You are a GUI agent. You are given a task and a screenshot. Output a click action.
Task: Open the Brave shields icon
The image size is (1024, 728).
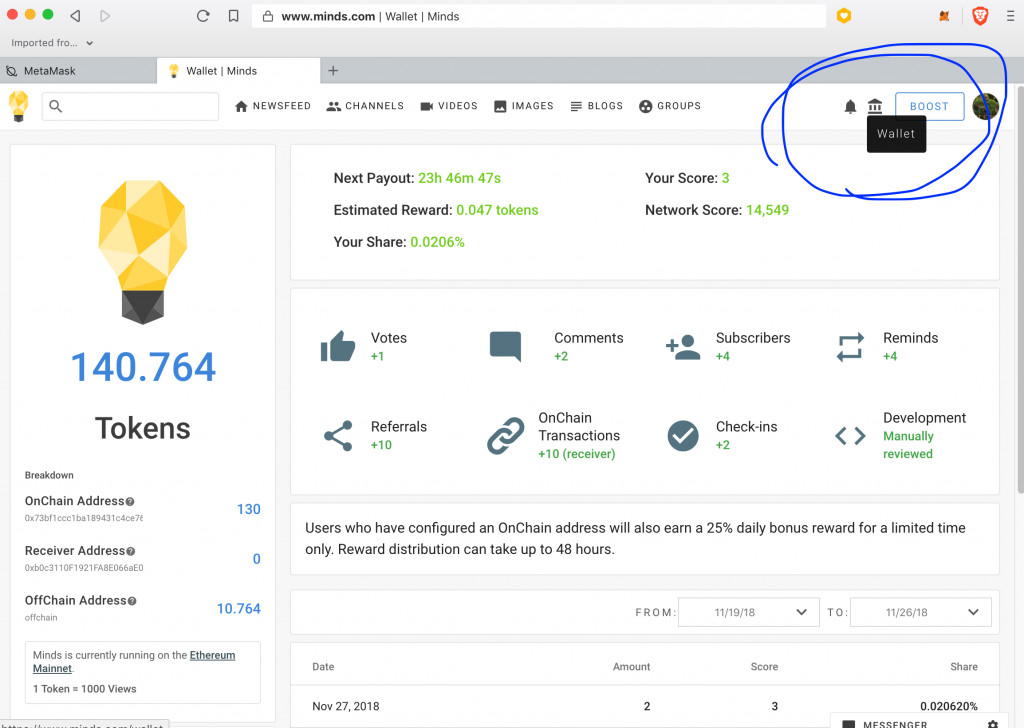980,16
